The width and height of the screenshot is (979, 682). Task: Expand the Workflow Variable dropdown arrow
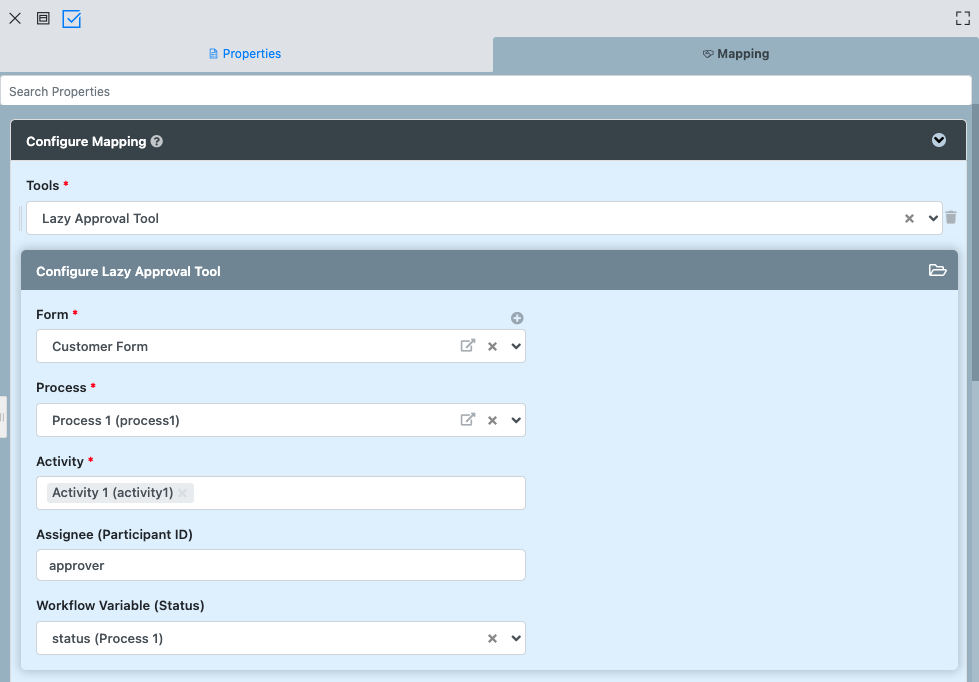pyautogui.click(x=516, y=638)
